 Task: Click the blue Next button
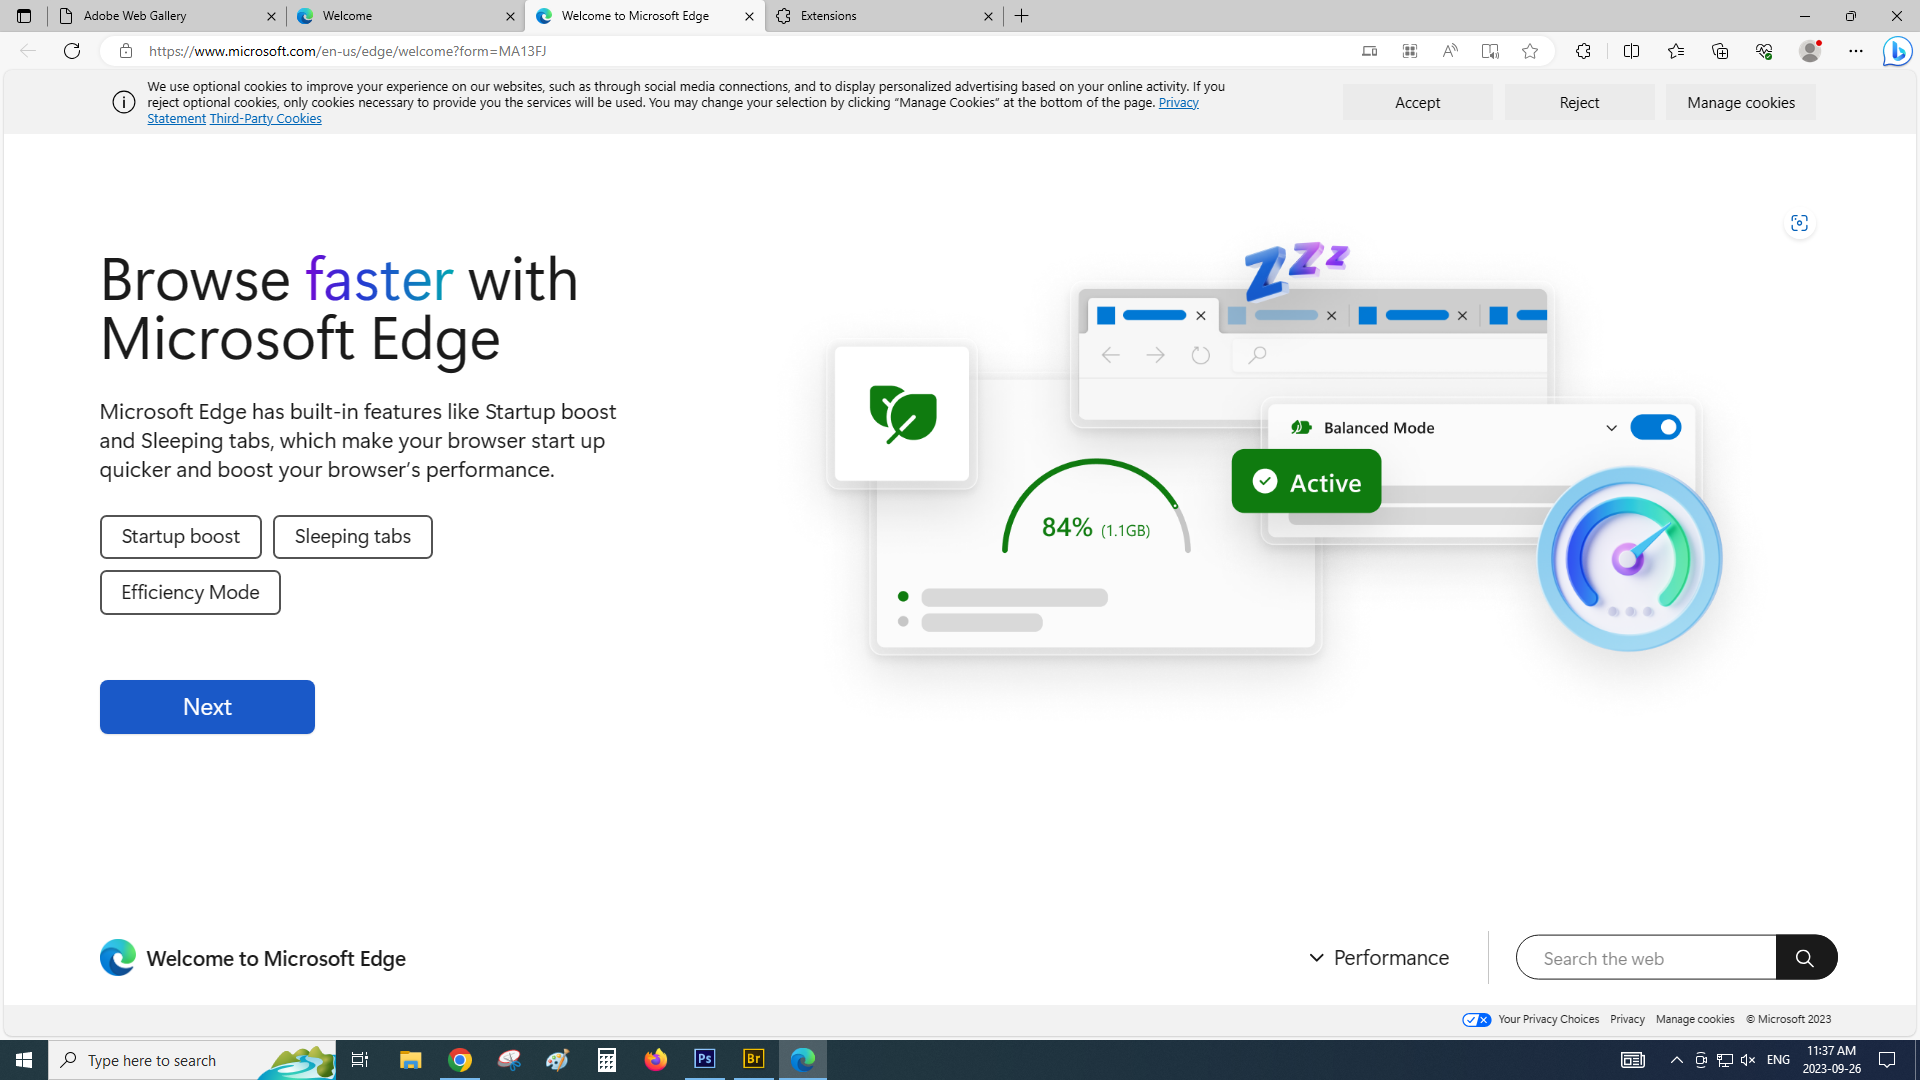(207, 707)
